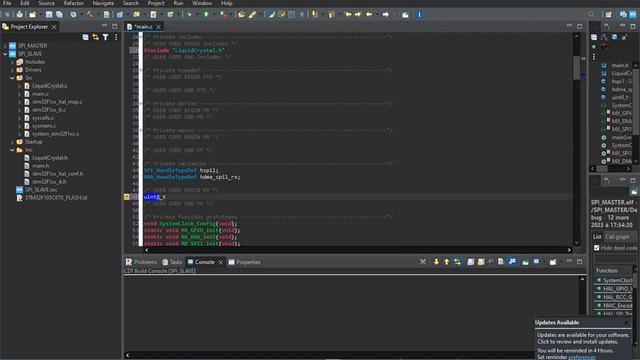640x360 pixels.
Task: Switch to the Tasks tab
Action: pos(172,262)
